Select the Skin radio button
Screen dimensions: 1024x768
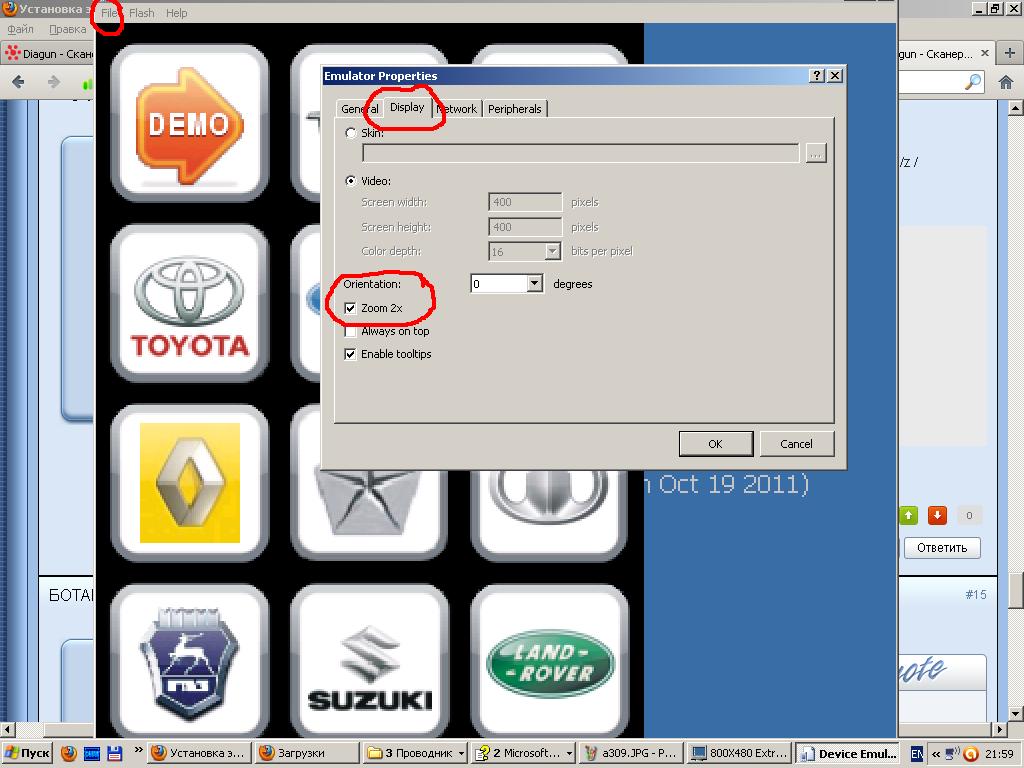point(351,133)
